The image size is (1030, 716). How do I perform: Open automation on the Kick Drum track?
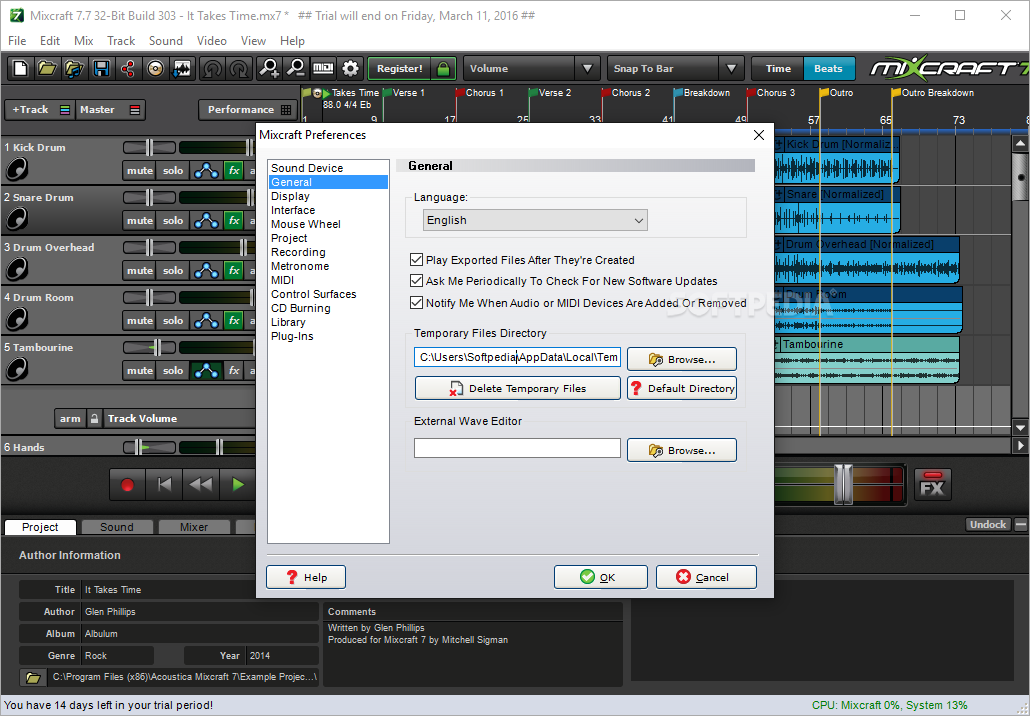pyautogui.click(x=206, y=171)
